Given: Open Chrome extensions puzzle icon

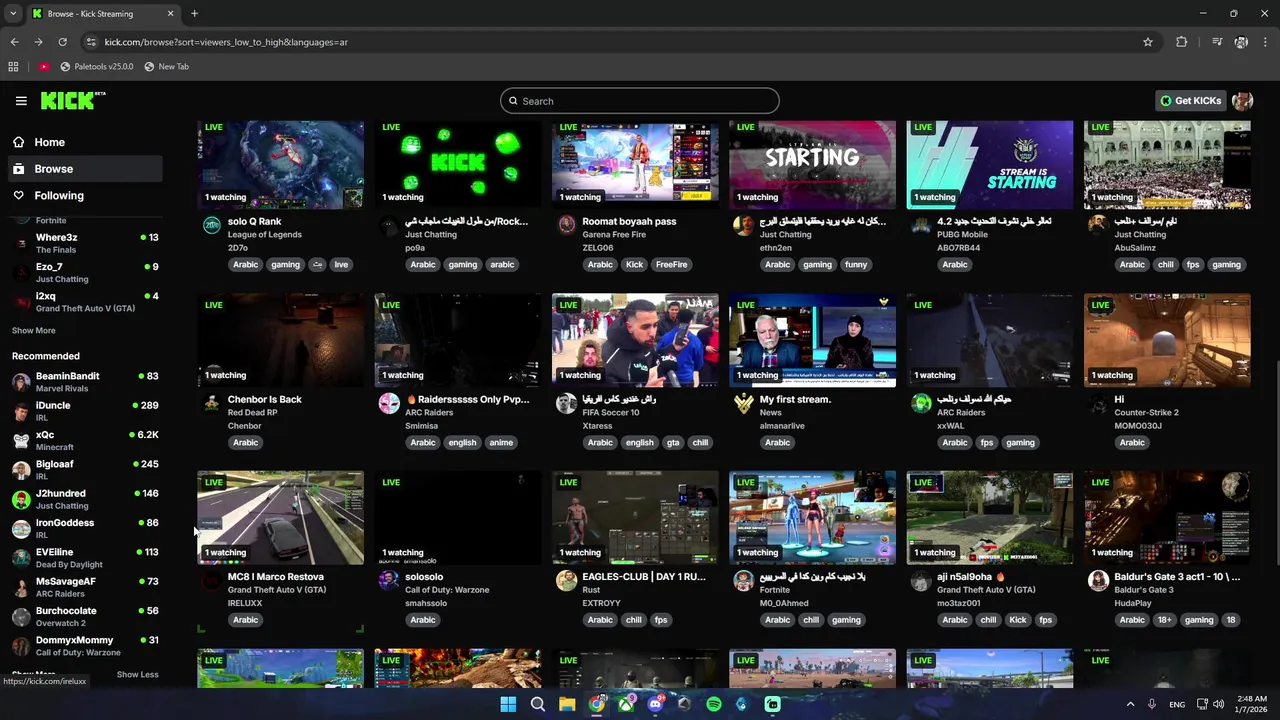Looking at the screenshot, I should (x=1182, y=42).
